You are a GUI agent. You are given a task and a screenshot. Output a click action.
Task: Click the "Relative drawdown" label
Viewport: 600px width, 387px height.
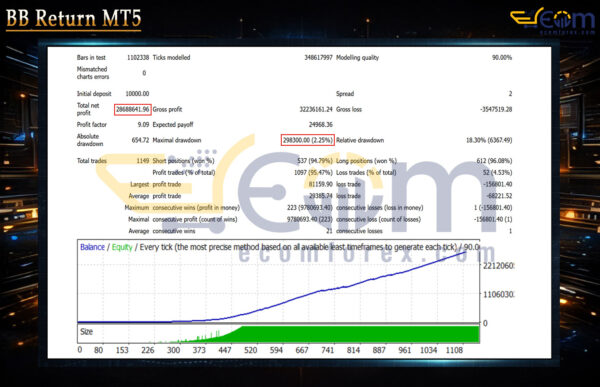click(x=360, y=140)
